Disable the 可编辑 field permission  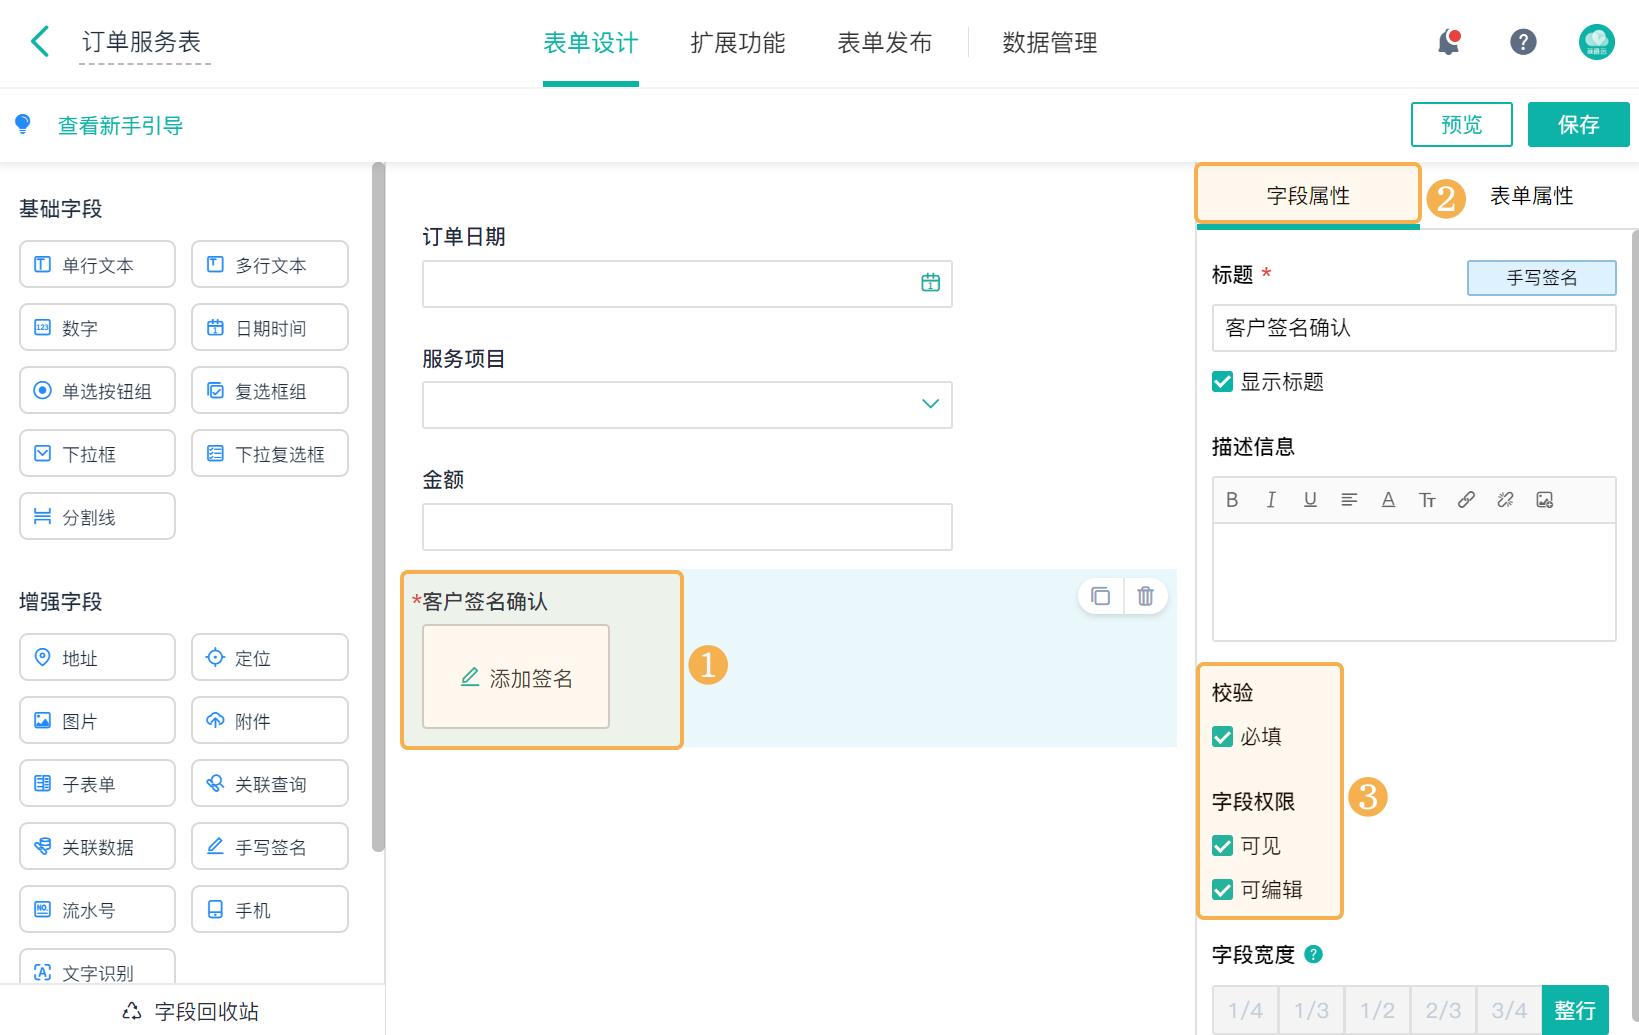(1221, 890)
